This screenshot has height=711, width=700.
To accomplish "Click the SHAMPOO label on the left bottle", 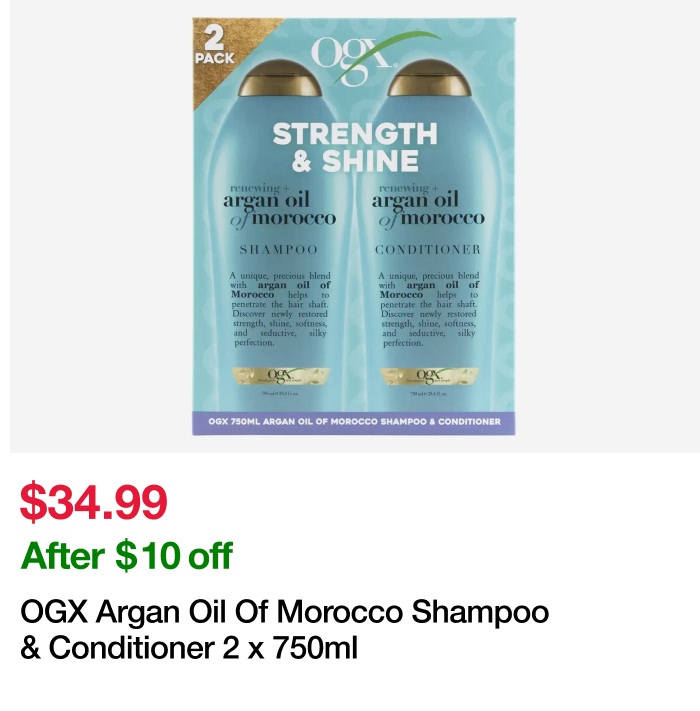I will [279, 249].
